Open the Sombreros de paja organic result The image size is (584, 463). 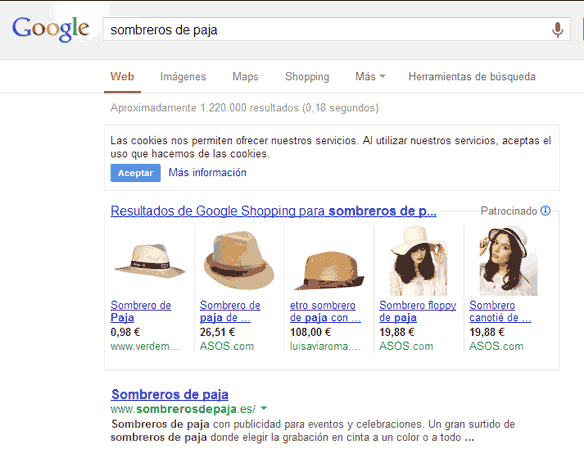pos(170,394)
